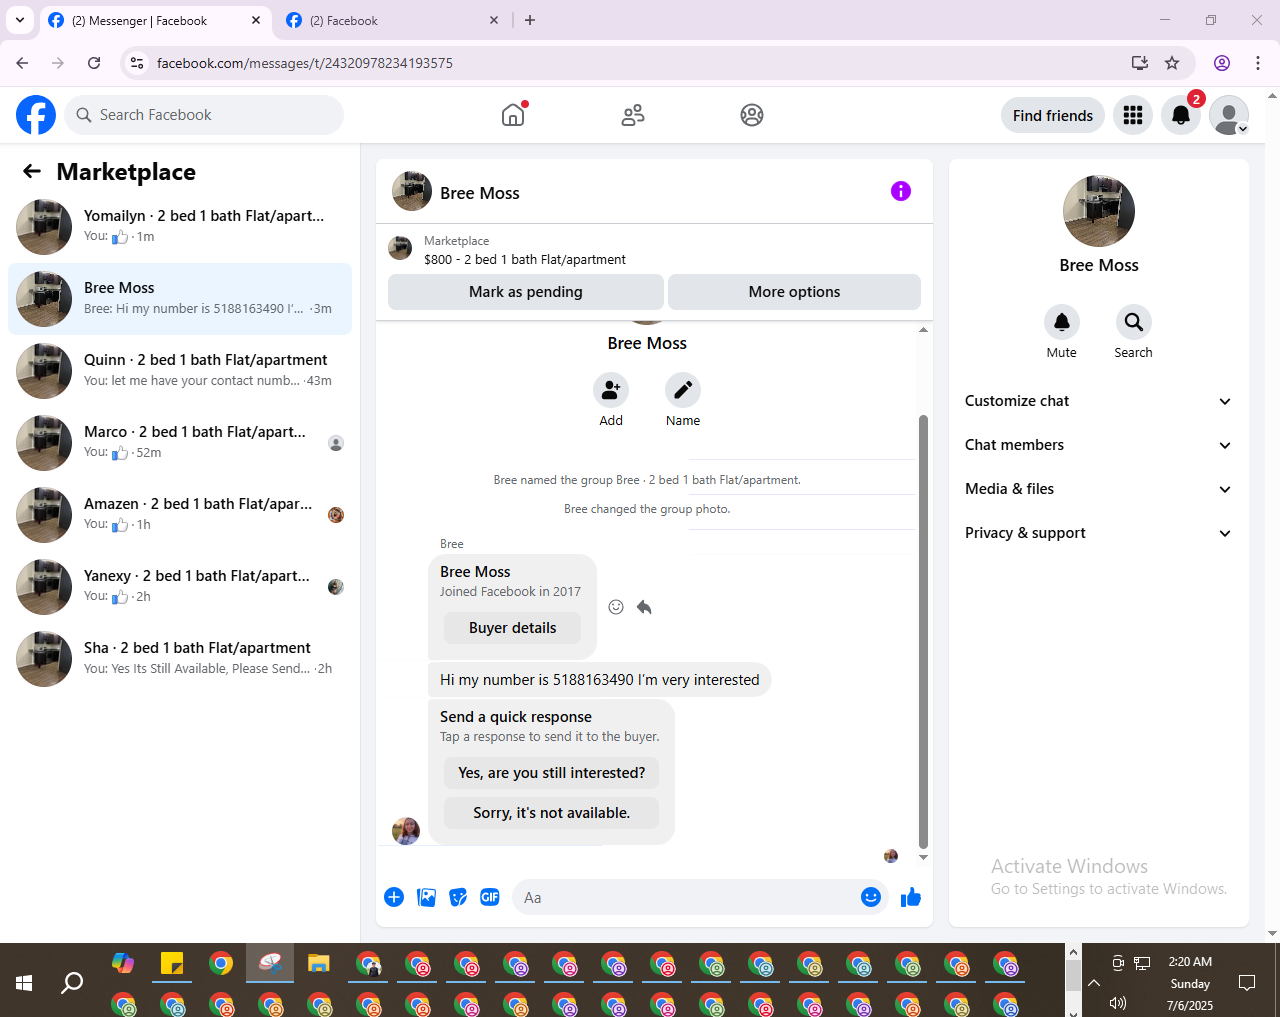The height and width of the screenshot is (1017, 1280).
Task: Click the Name edit pencil icon
Action: (x=683, y=390)
